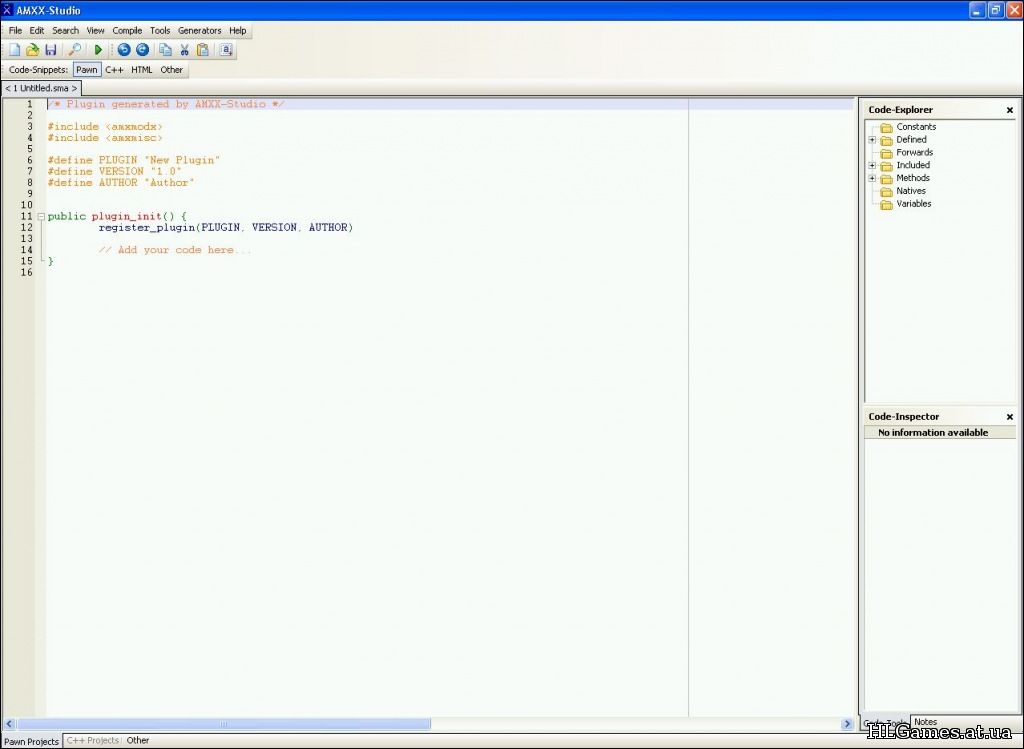Open the Tools menu
1024x749 pixels.
coord(160,30)
